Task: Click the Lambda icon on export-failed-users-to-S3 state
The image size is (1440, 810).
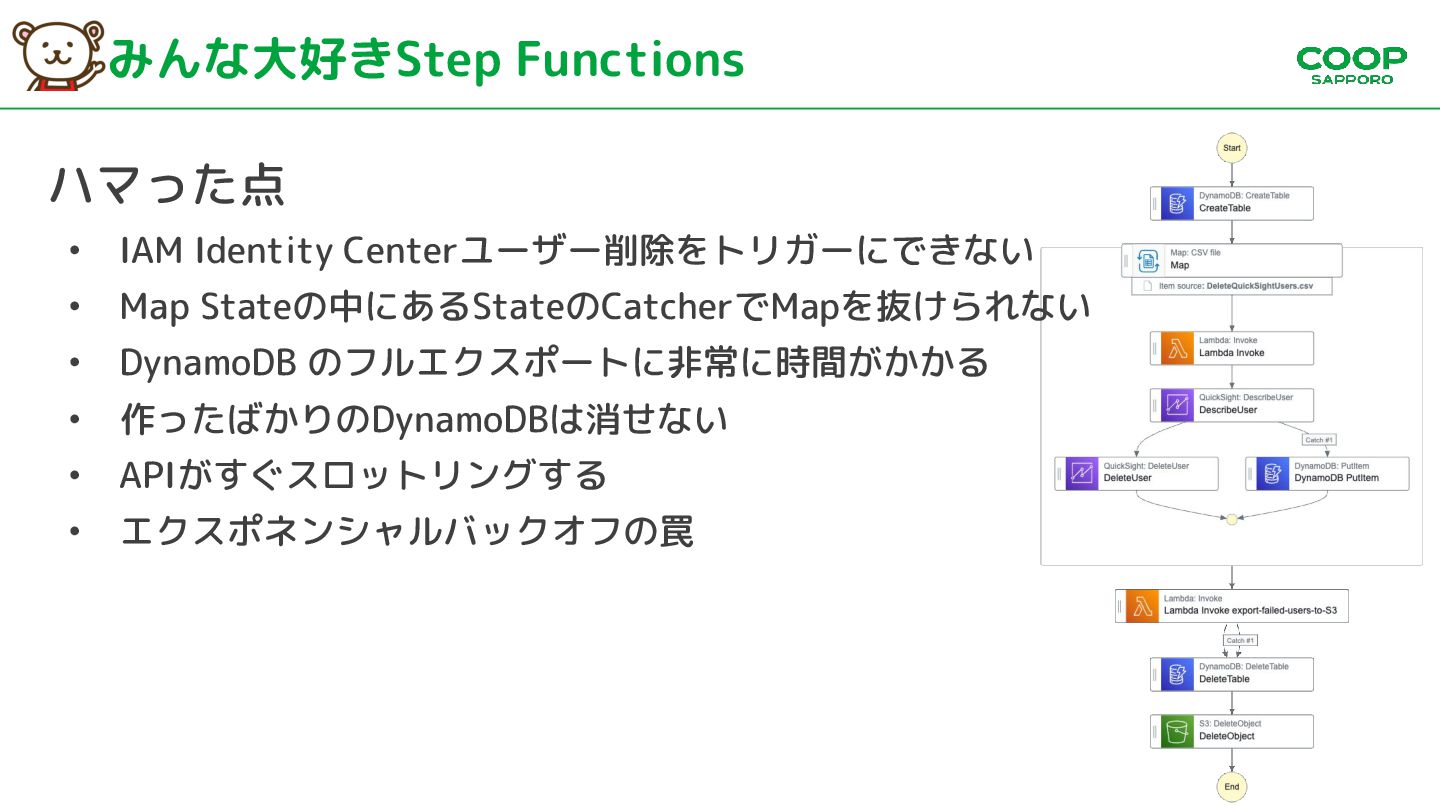Action: click(1141, 606)
